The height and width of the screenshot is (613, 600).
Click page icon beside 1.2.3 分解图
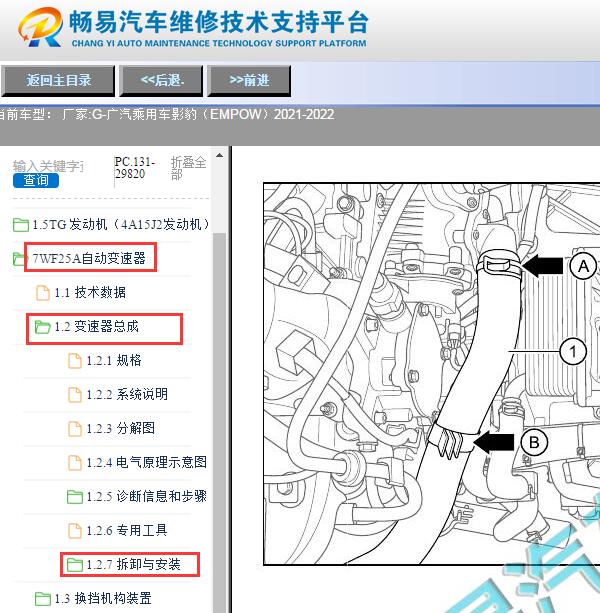[x=75, y=429]
